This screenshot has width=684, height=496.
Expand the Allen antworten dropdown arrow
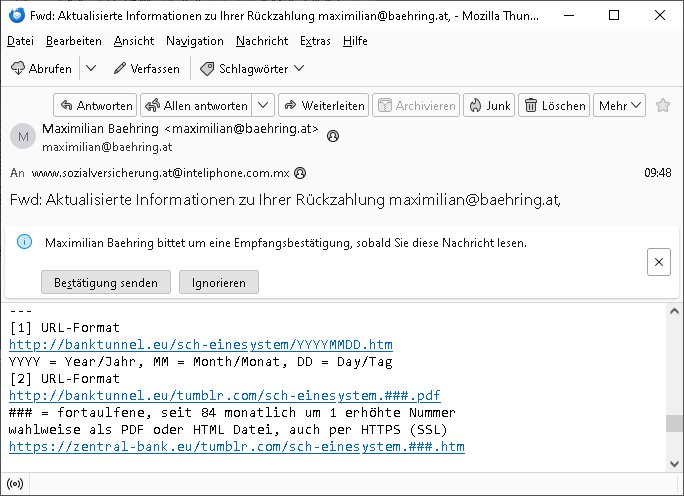point(263,105)
